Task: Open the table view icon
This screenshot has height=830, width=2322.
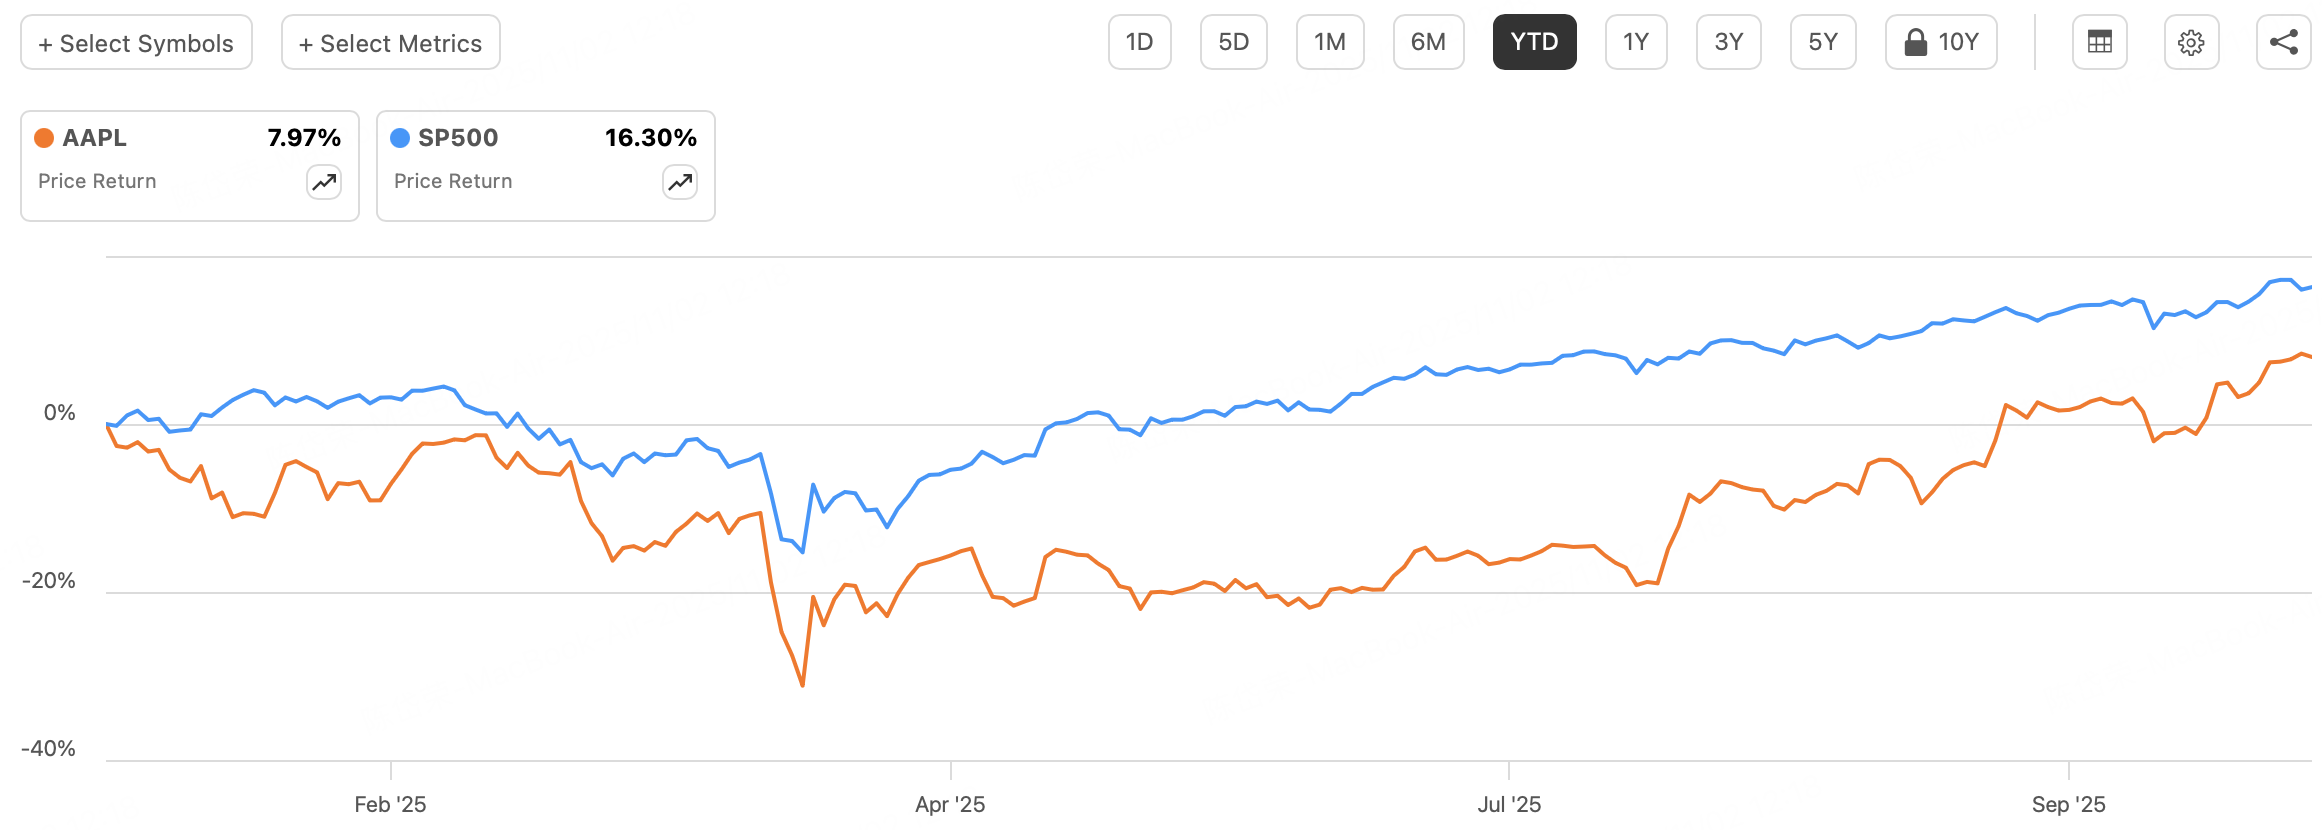Action: 2099,42
